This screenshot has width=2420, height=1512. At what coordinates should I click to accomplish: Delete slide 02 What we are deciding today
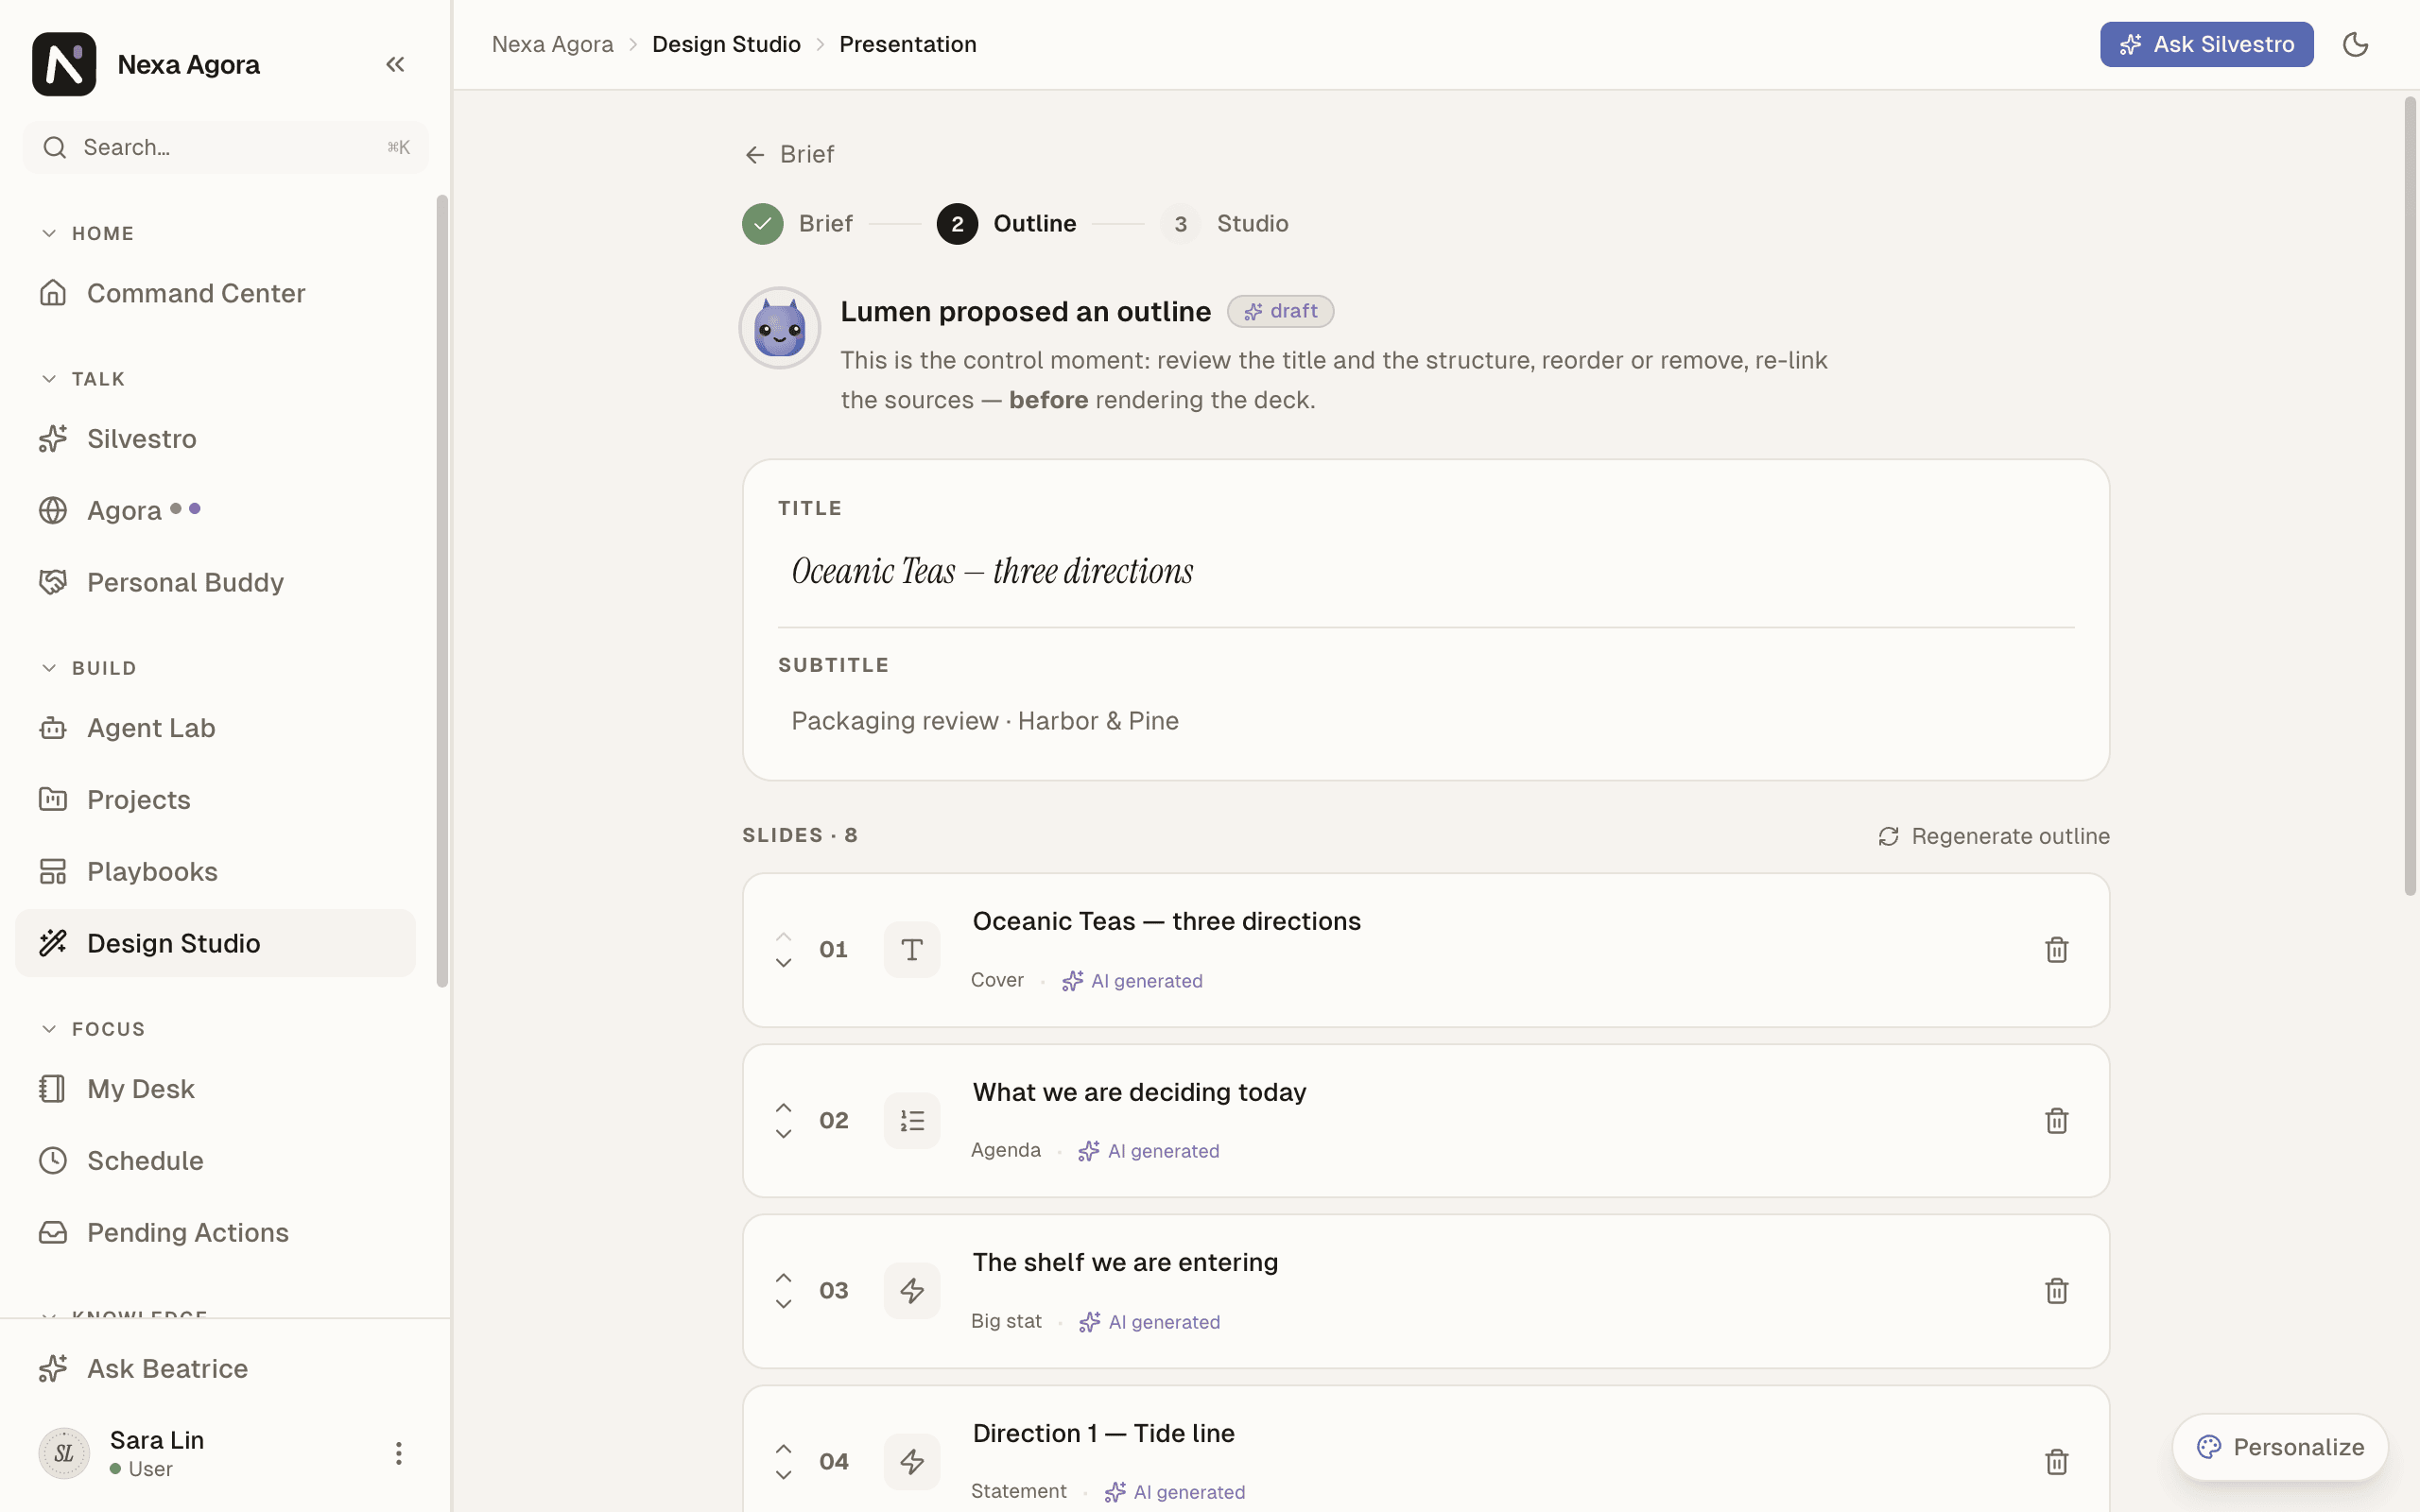tap(2056, 1121)
